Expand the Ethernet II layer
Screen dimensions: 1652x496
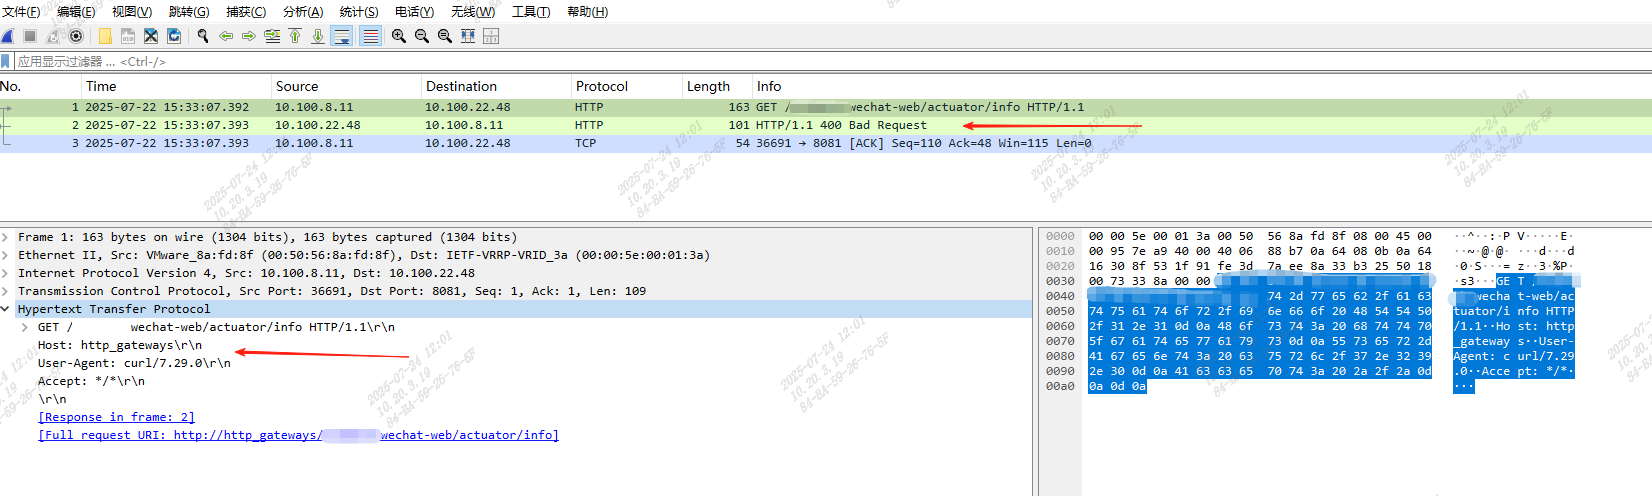point(6,255)
